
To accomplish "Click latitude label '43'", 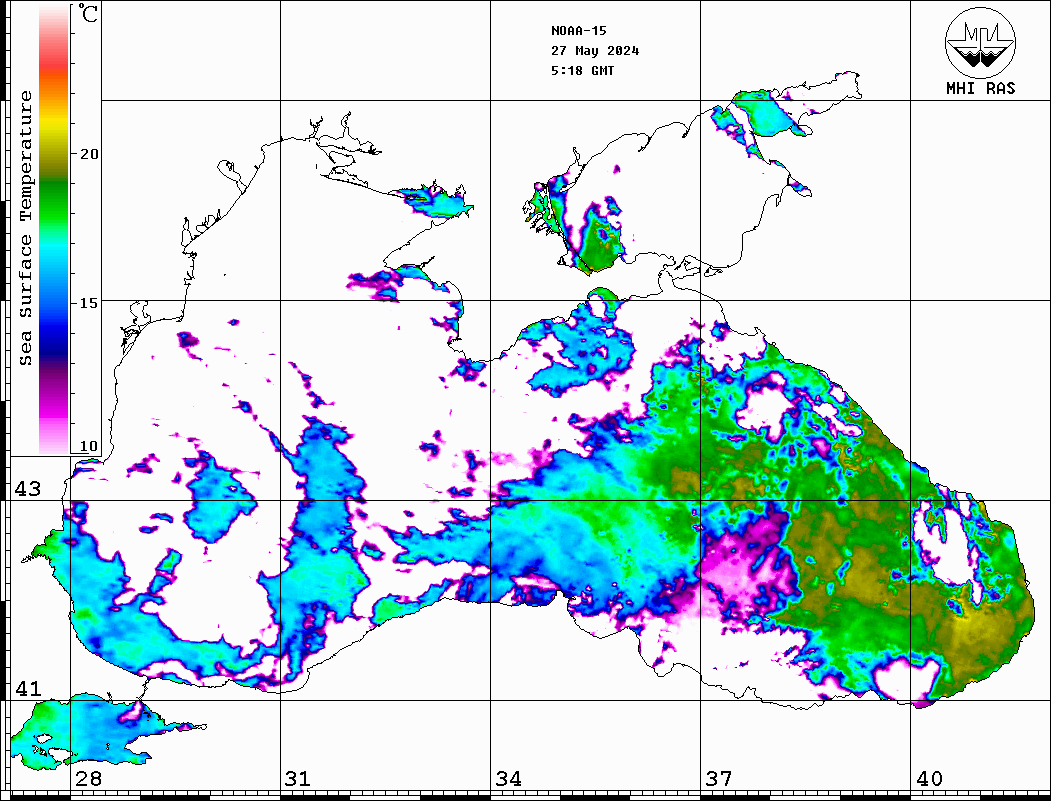I will click(28, 489).
